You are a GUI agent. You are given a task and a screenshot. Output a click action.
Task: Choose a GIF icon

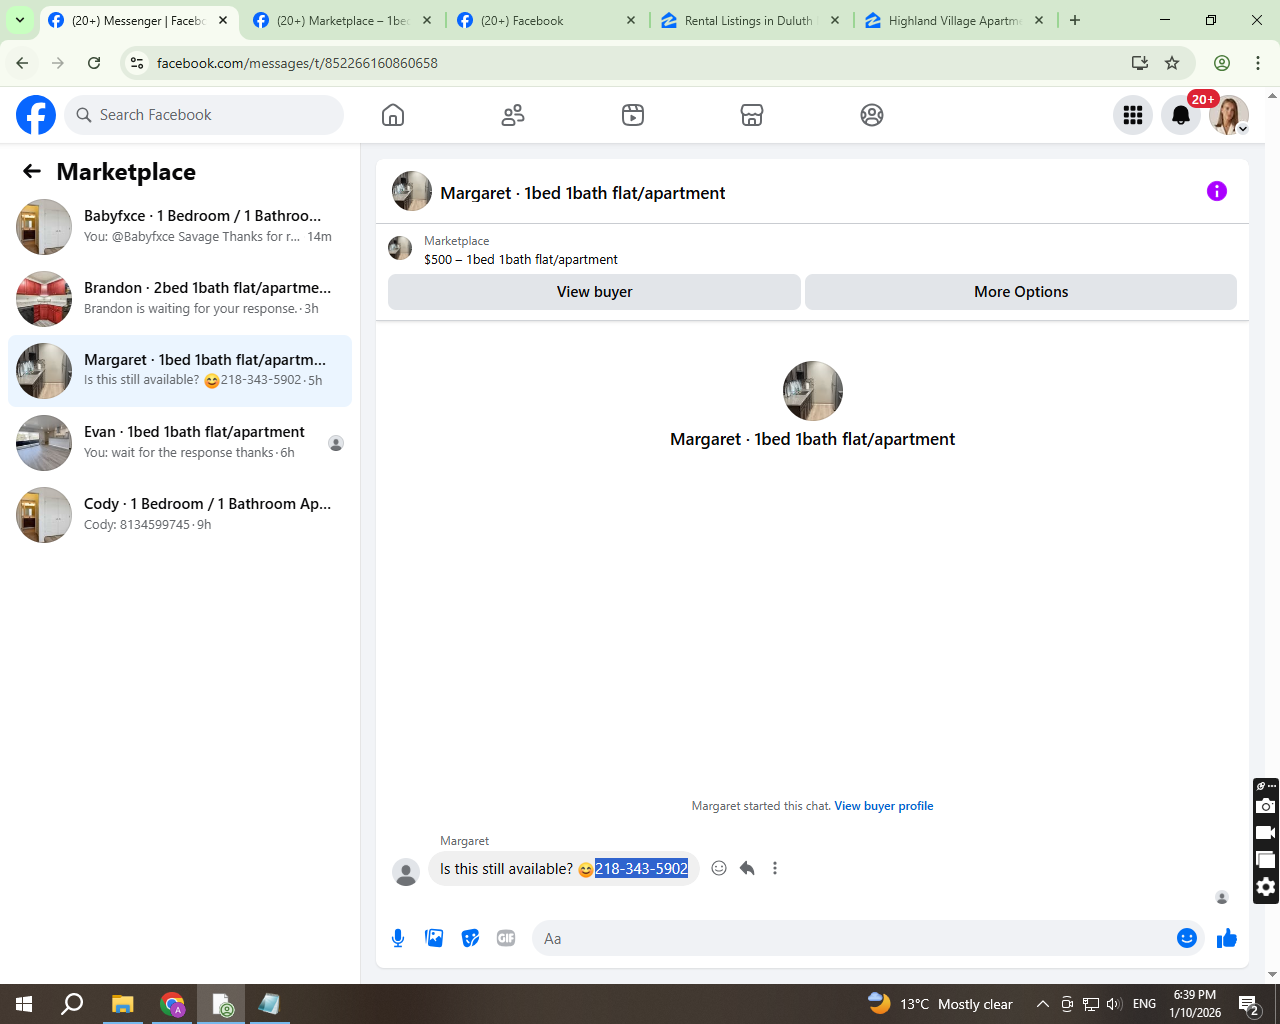tap(506, 938)
